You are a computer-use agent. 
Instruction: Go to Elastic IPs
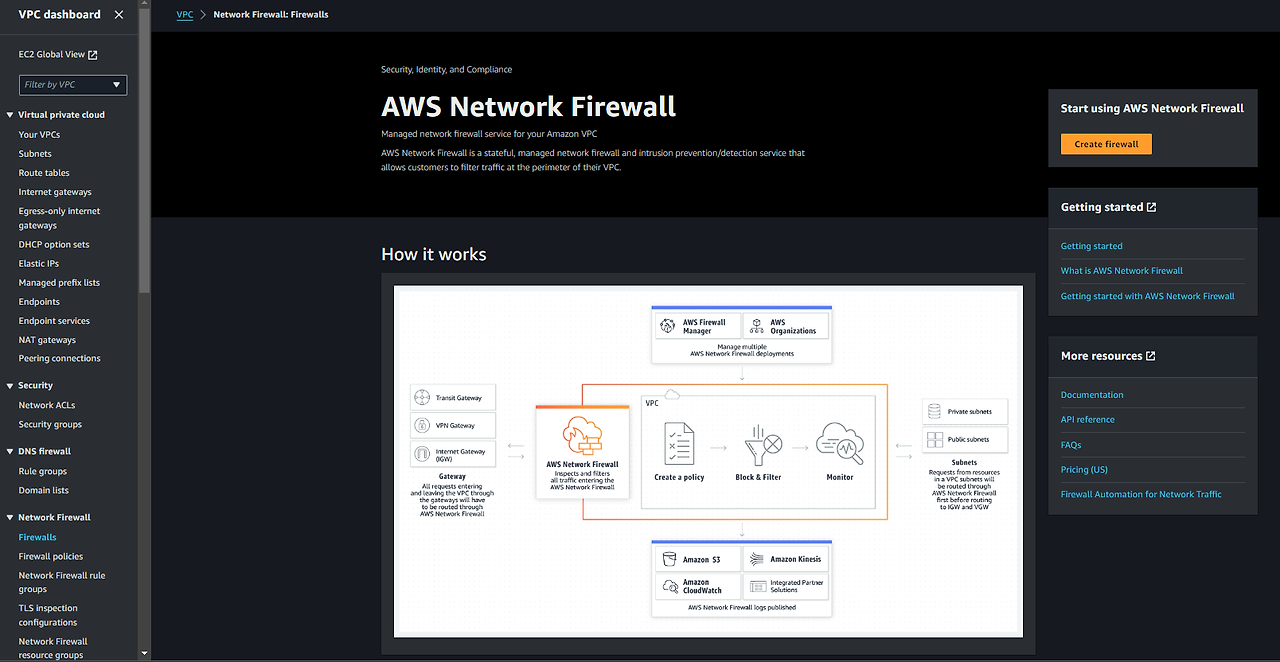click(x=39, y=264)
